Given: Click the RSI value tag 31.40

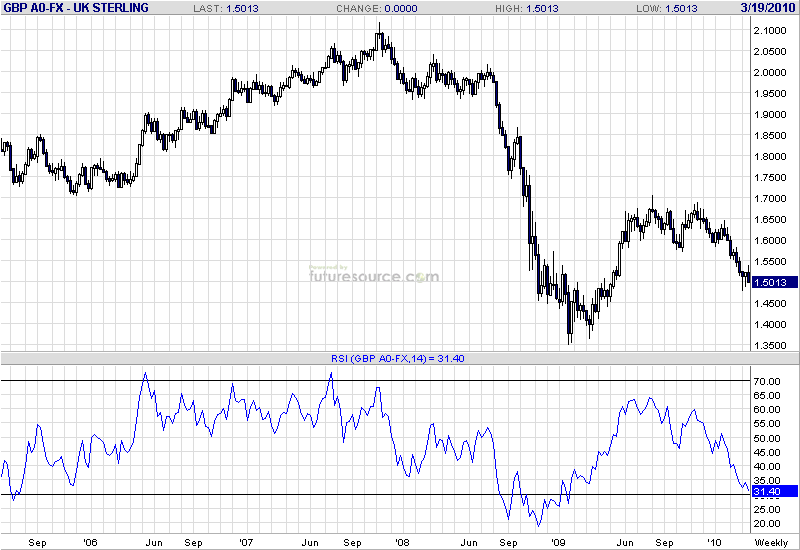Looking at the screenshot, I should (x=774, y=492).
